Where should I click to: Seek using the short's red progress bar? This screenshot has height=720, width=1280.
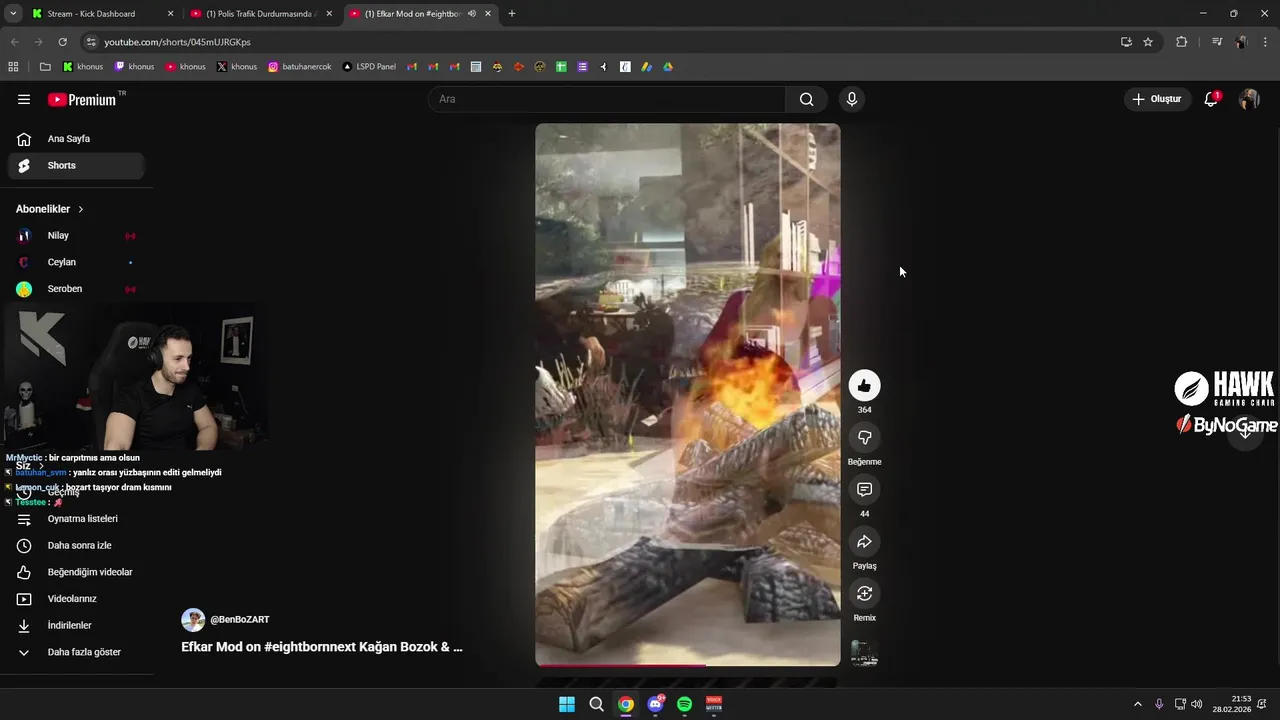(688, 665)
